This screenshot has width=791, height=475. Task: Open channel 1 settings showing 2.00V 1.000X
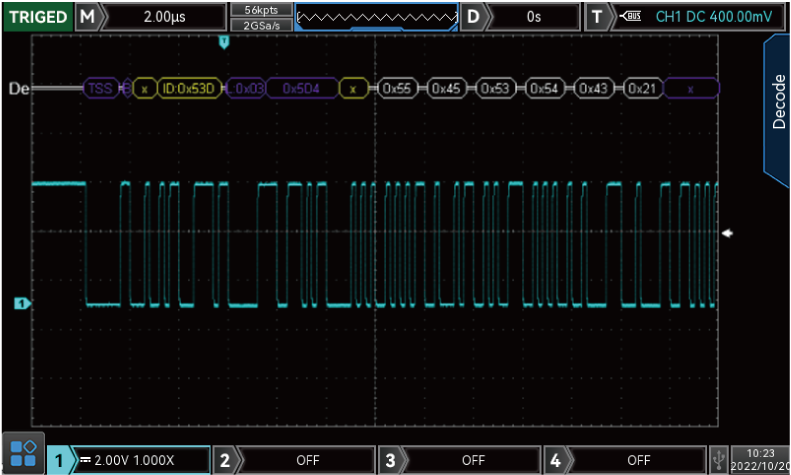pos(143,460)
